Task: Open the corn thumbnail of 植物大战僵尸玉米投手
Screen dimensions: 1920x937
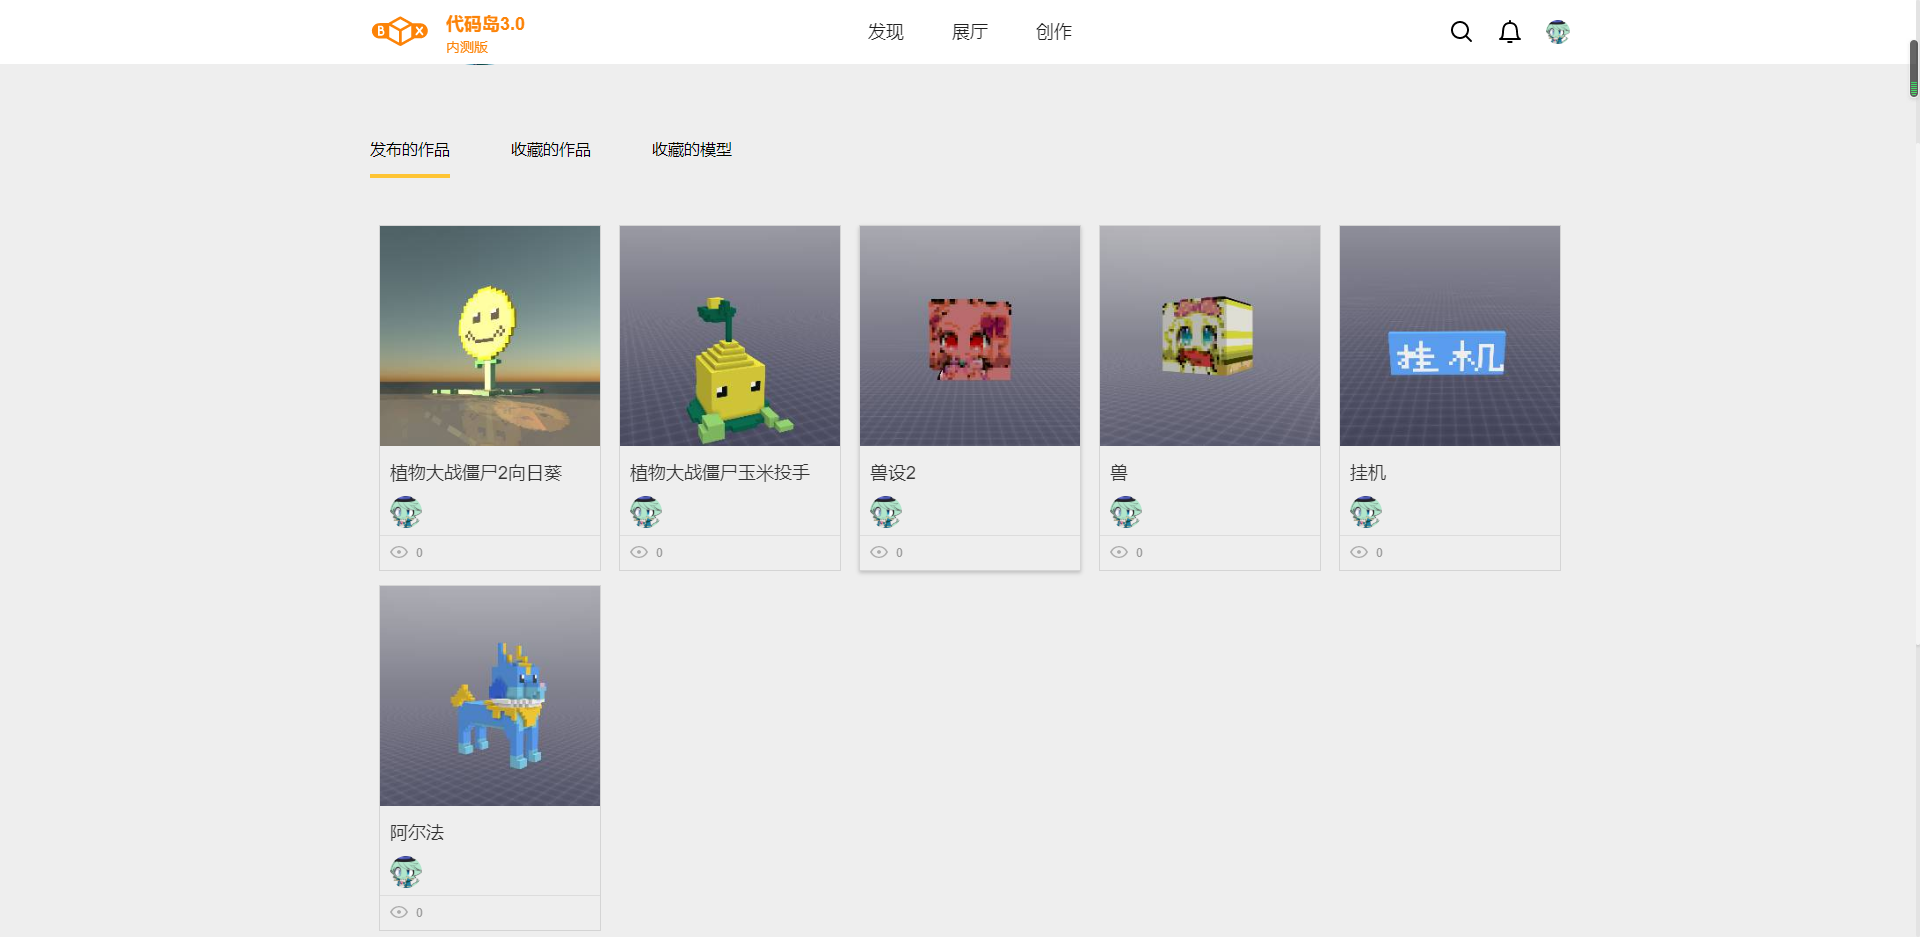Action: click(x=730, y=336)
